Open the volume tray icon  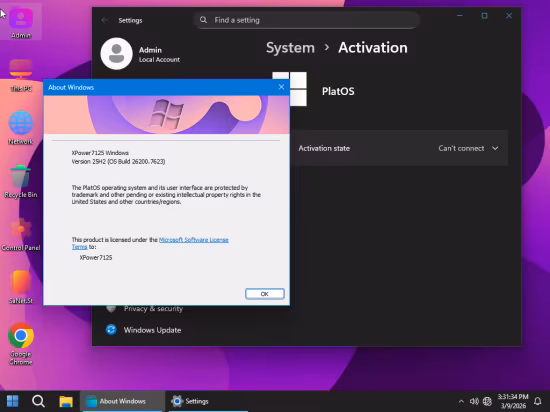pyautogui.click(x=474, y=401)
